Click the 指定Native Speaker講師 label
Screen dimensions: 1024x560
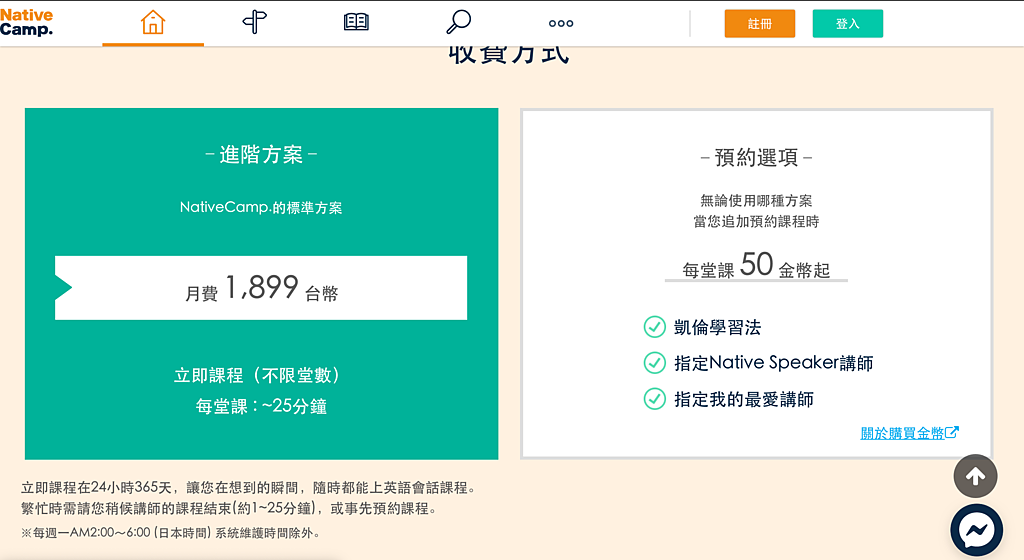point(773,363)
